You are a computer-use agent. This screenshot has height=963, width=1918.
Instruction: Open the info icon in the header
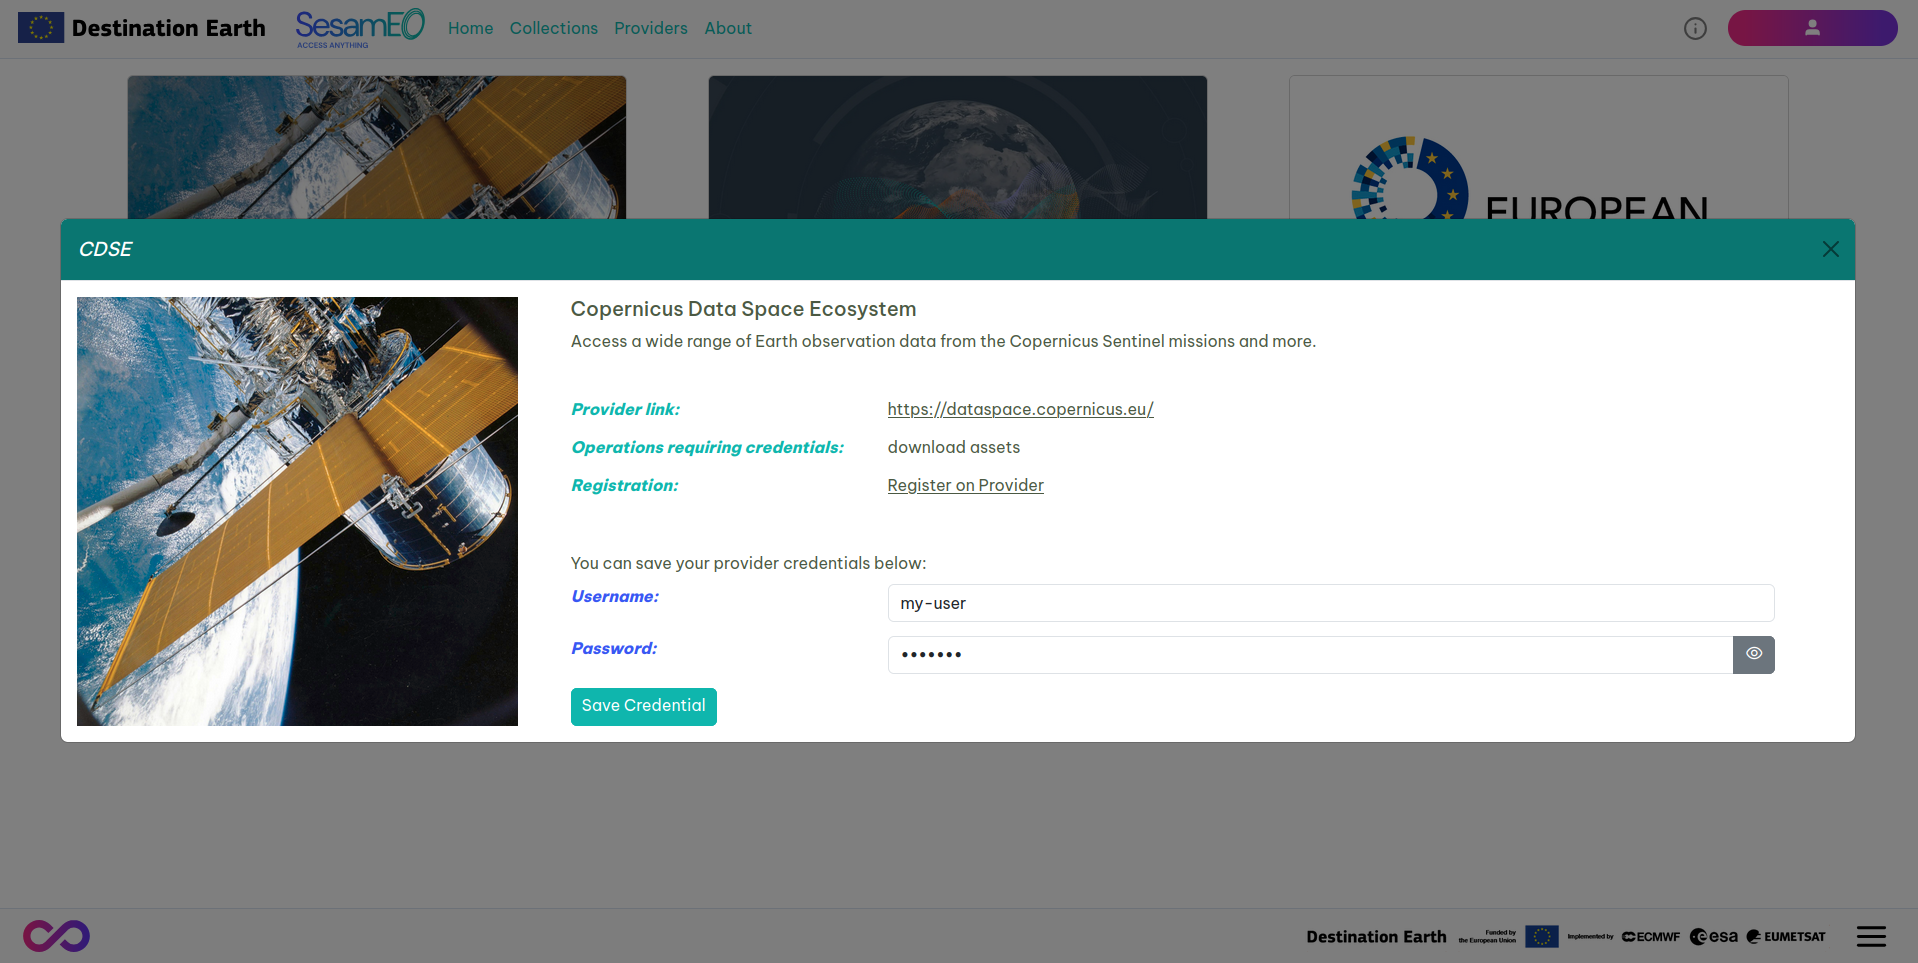[x=1694, y=28]
